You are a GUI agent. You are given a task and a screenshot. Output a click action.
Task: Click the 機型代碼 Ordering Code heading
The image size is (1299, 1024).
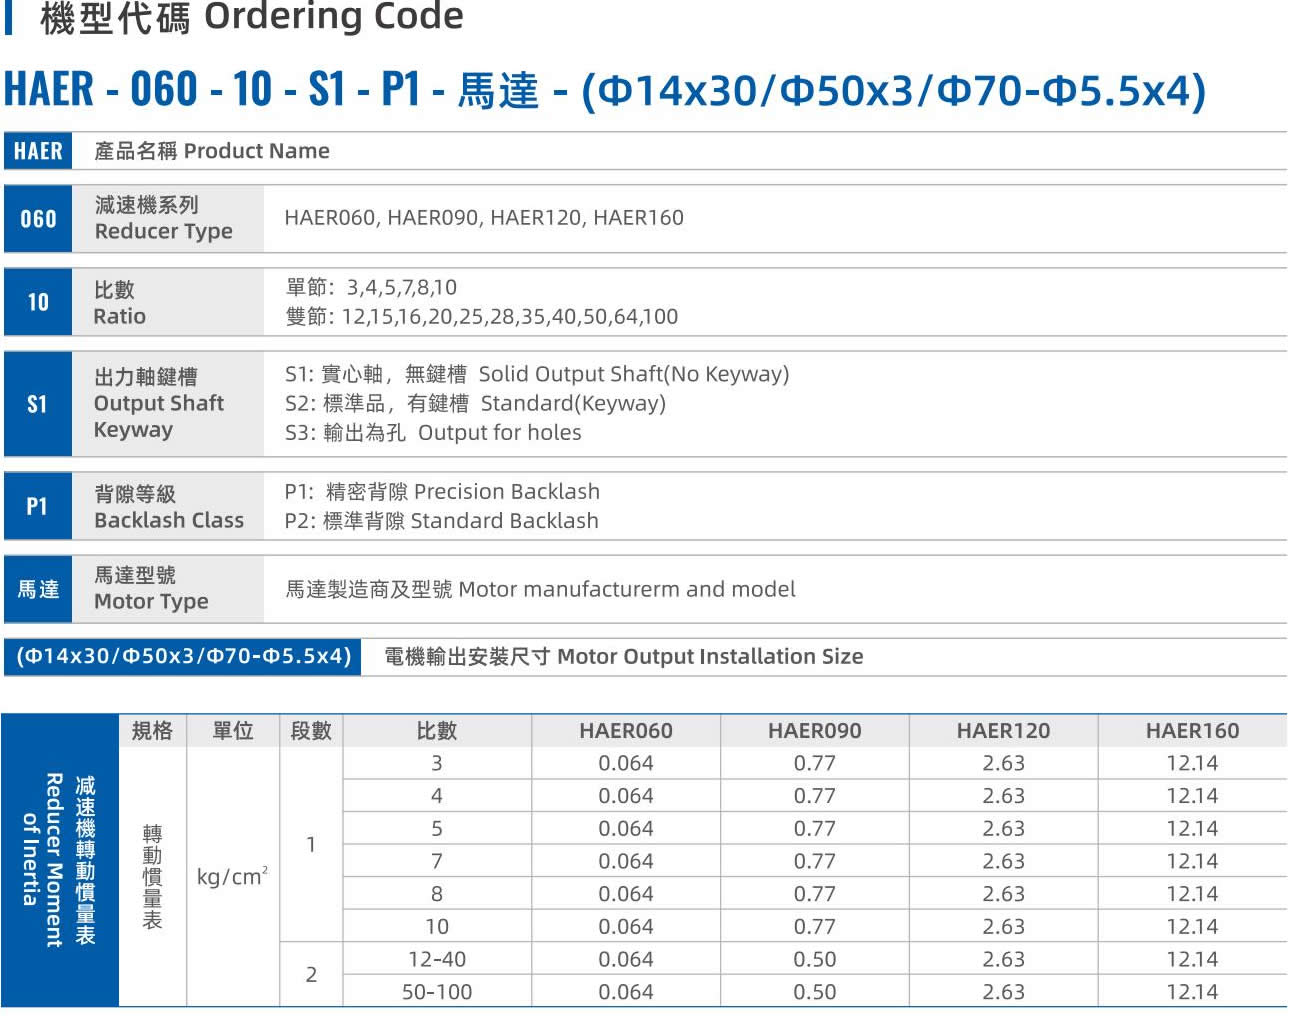[x=251, y=17]
